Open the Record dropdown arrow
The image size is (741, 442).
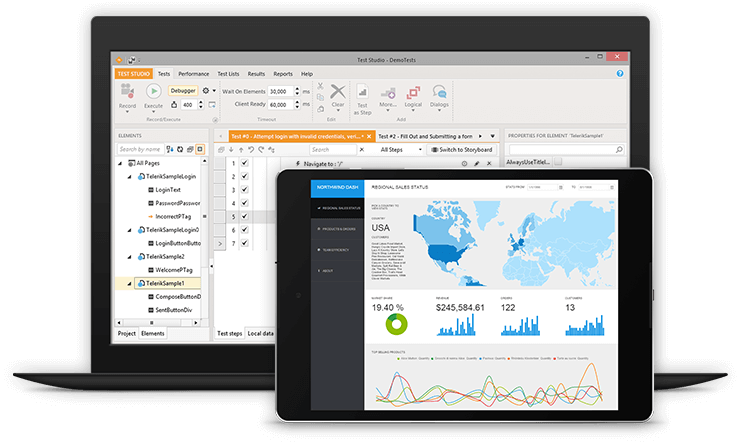click(x=127, y=113)
